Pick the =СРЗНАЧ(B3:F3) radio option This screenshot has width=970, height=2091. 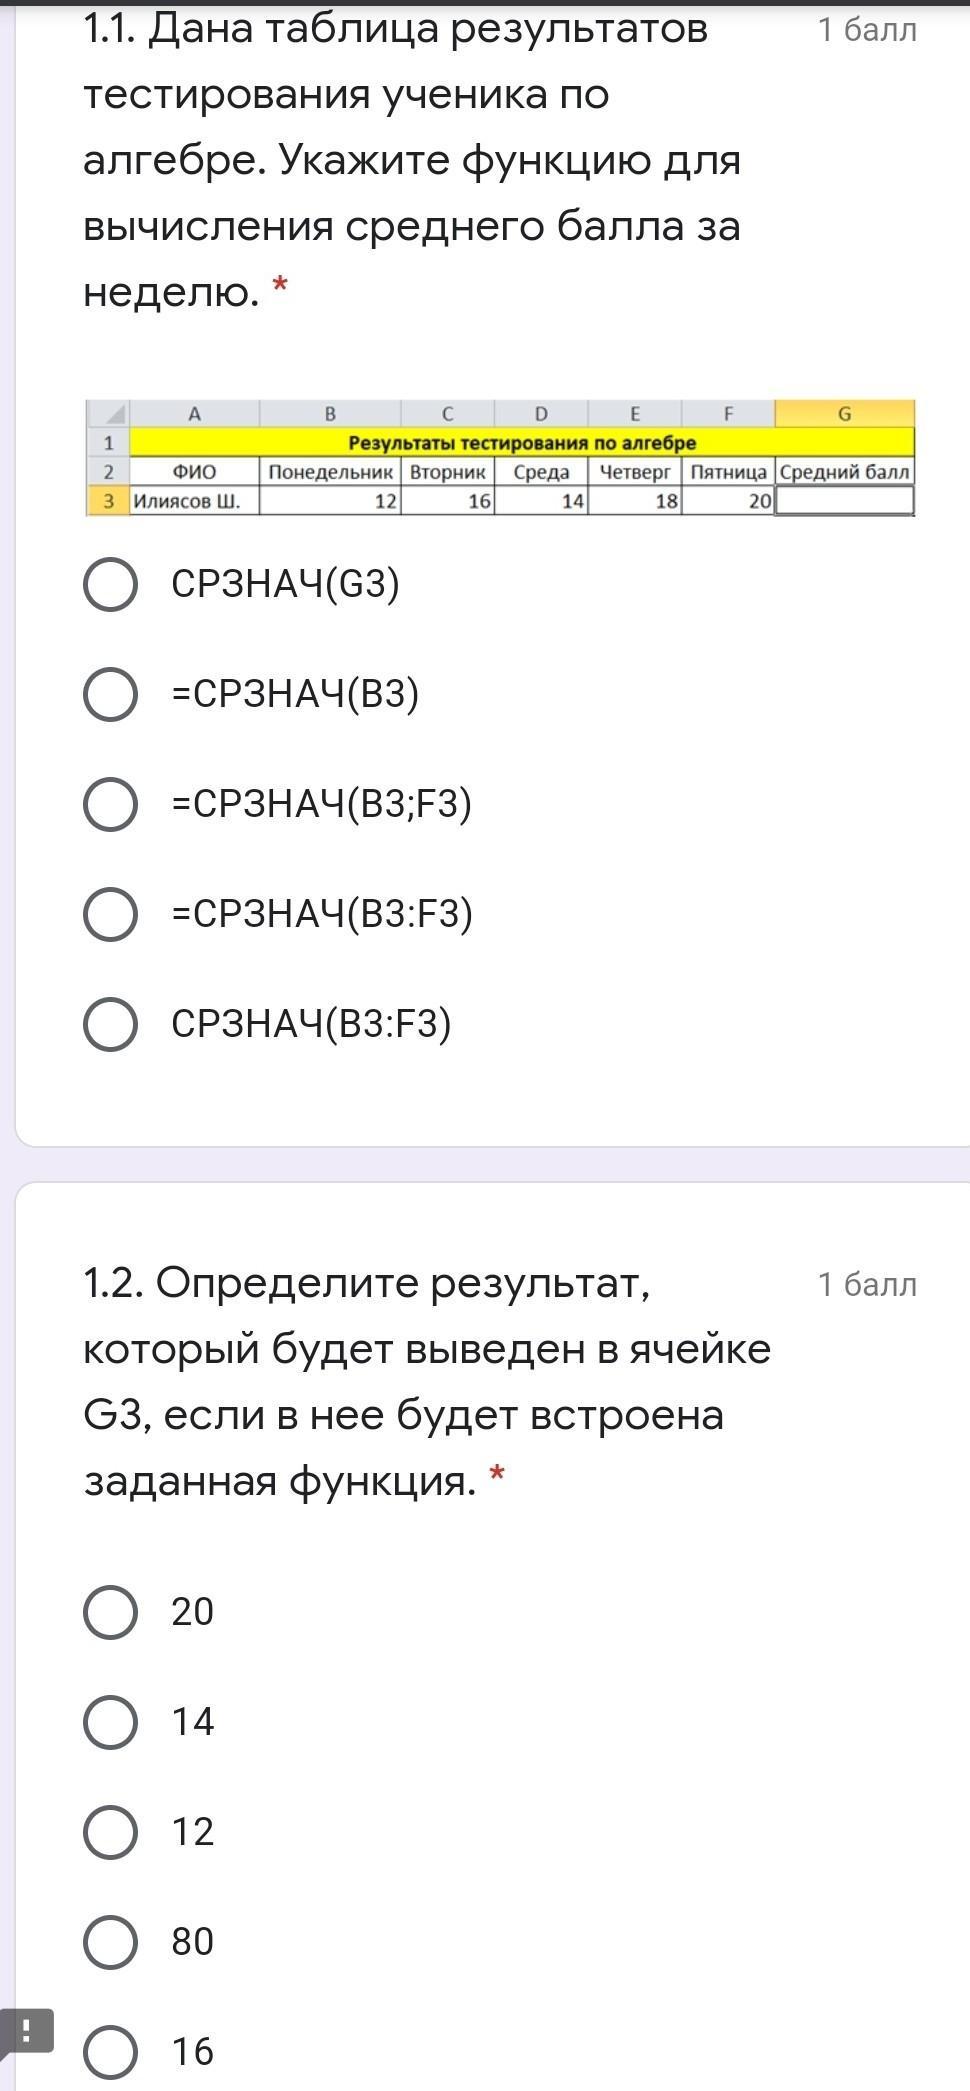pyautogui.click(x=110, y=914)
